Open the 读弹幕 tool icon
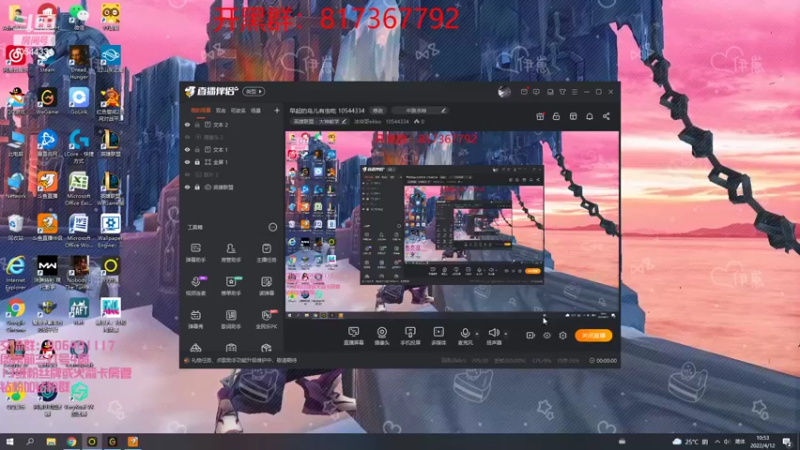 click(266, 286)
